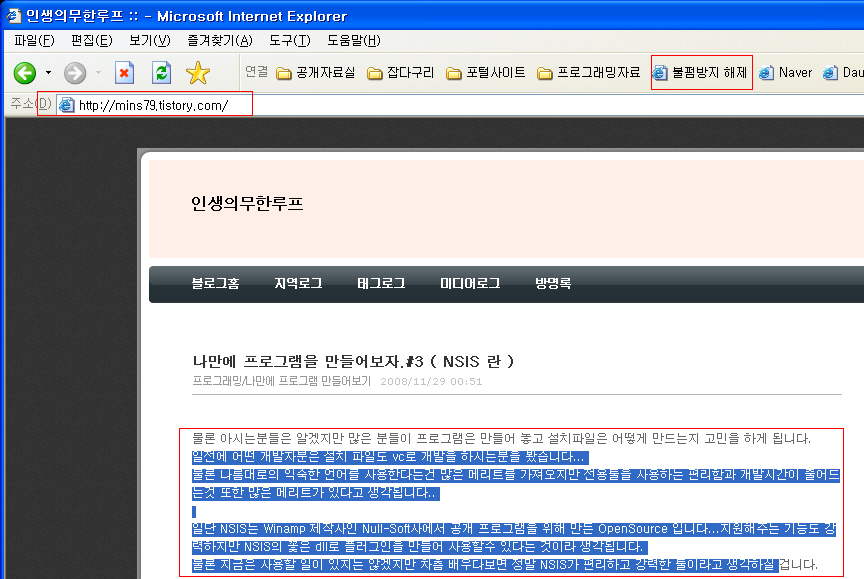
Task: Open the Back button history dropdown arrow
Action: tap(48, 73)
